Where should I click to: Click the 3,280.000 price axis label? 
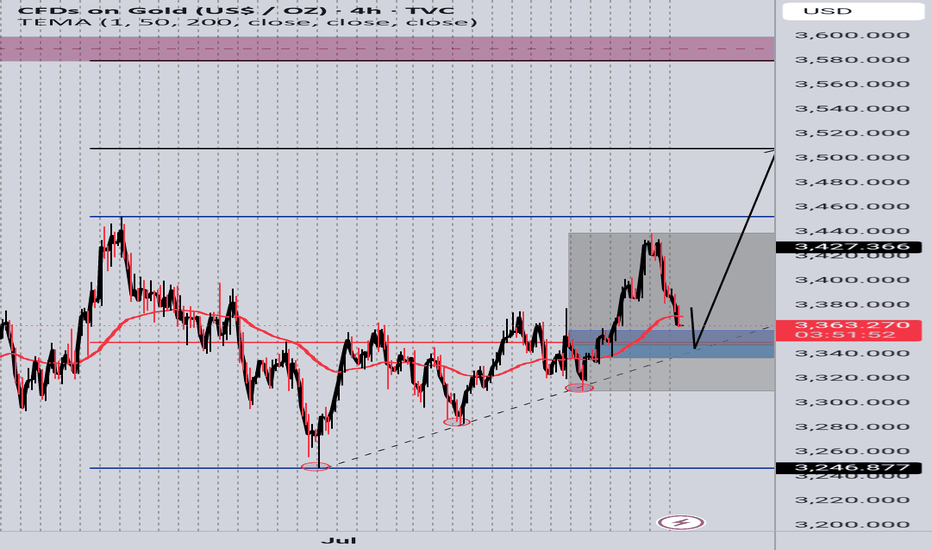pyautogui.click(x=852, y=426)
